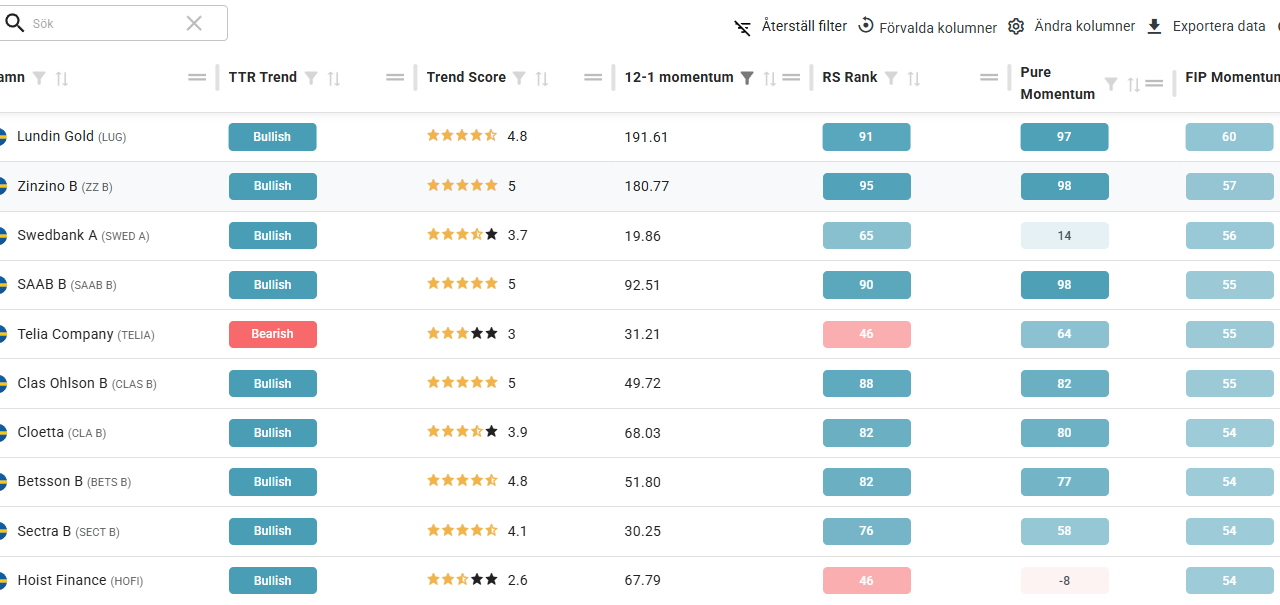The image size is (1280, 605).
Task: Toggle sort arrows on Trend Score column
Action: [x=542, y=78]
